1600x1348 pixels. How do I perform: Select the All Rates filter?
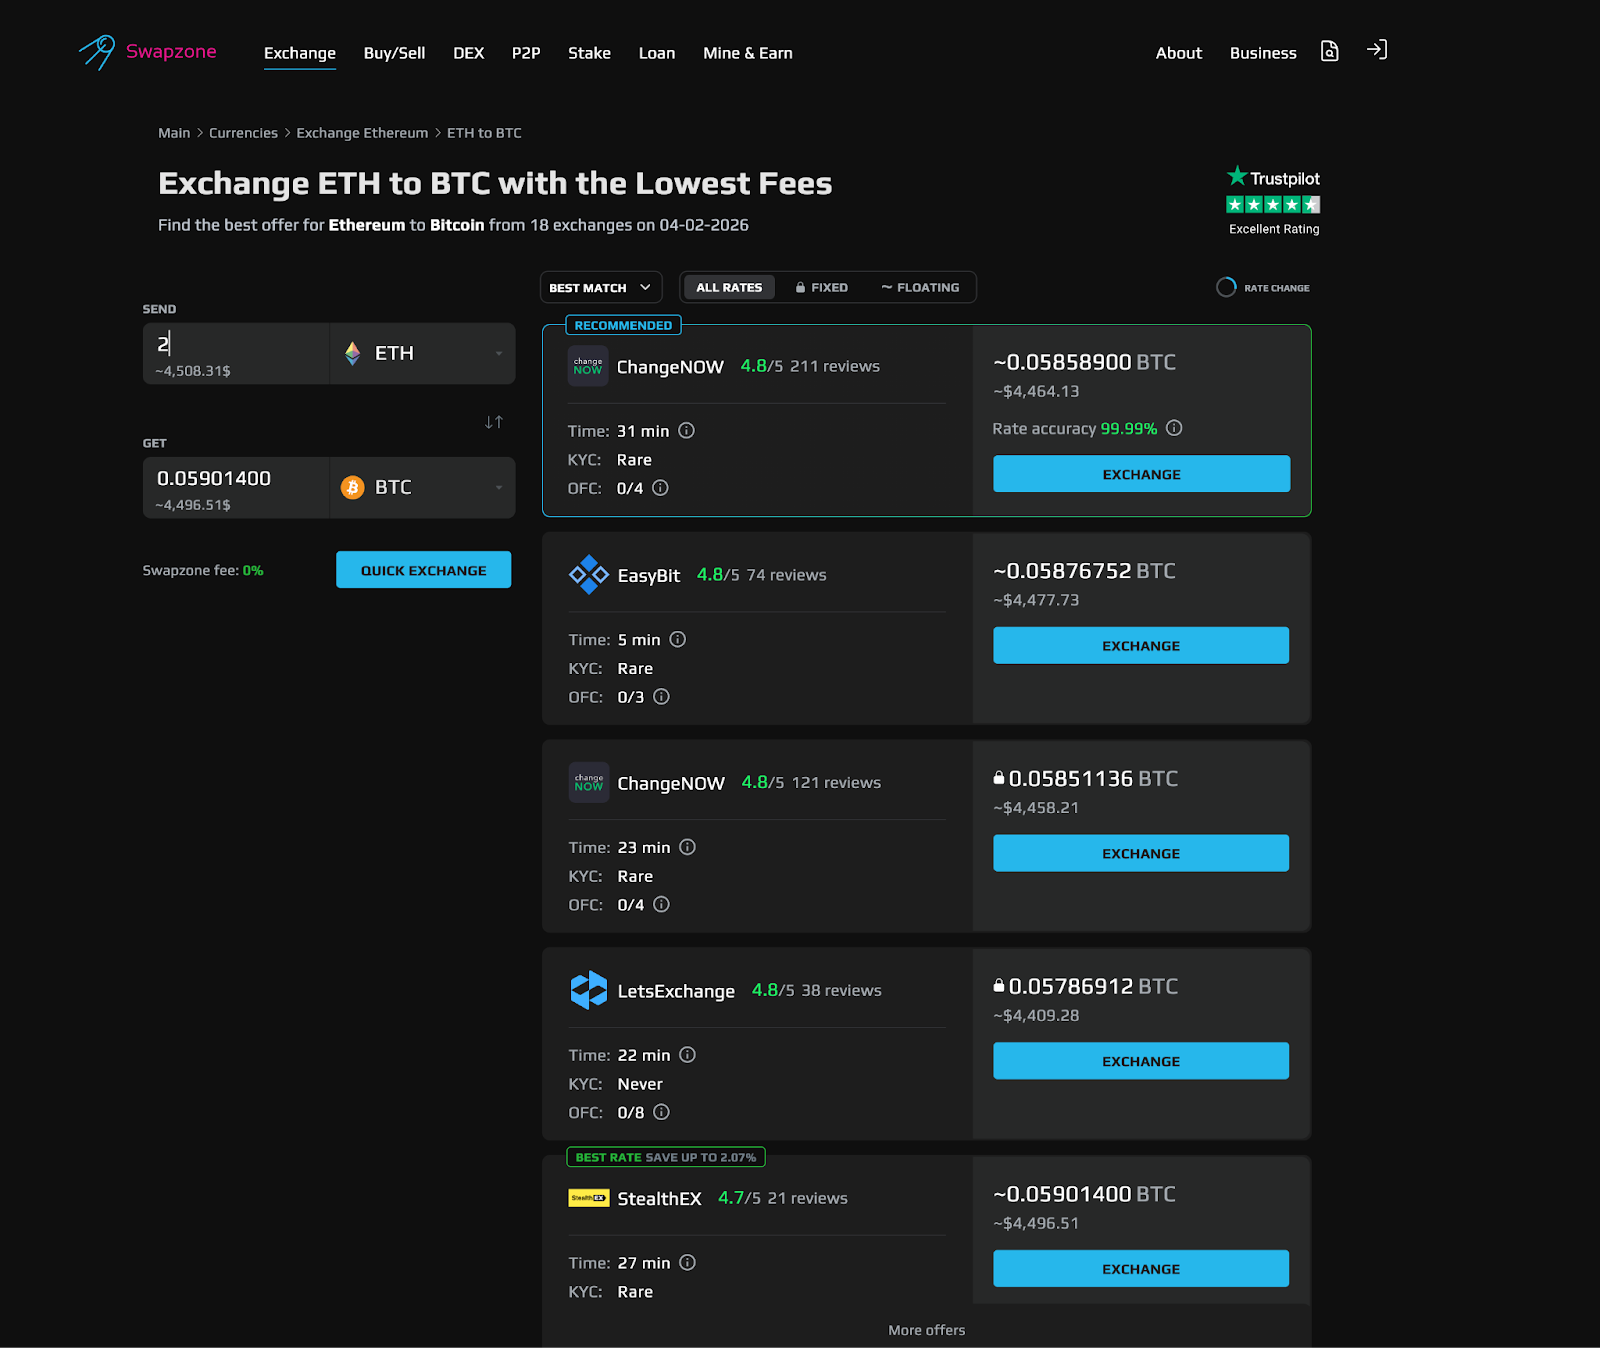729,288
